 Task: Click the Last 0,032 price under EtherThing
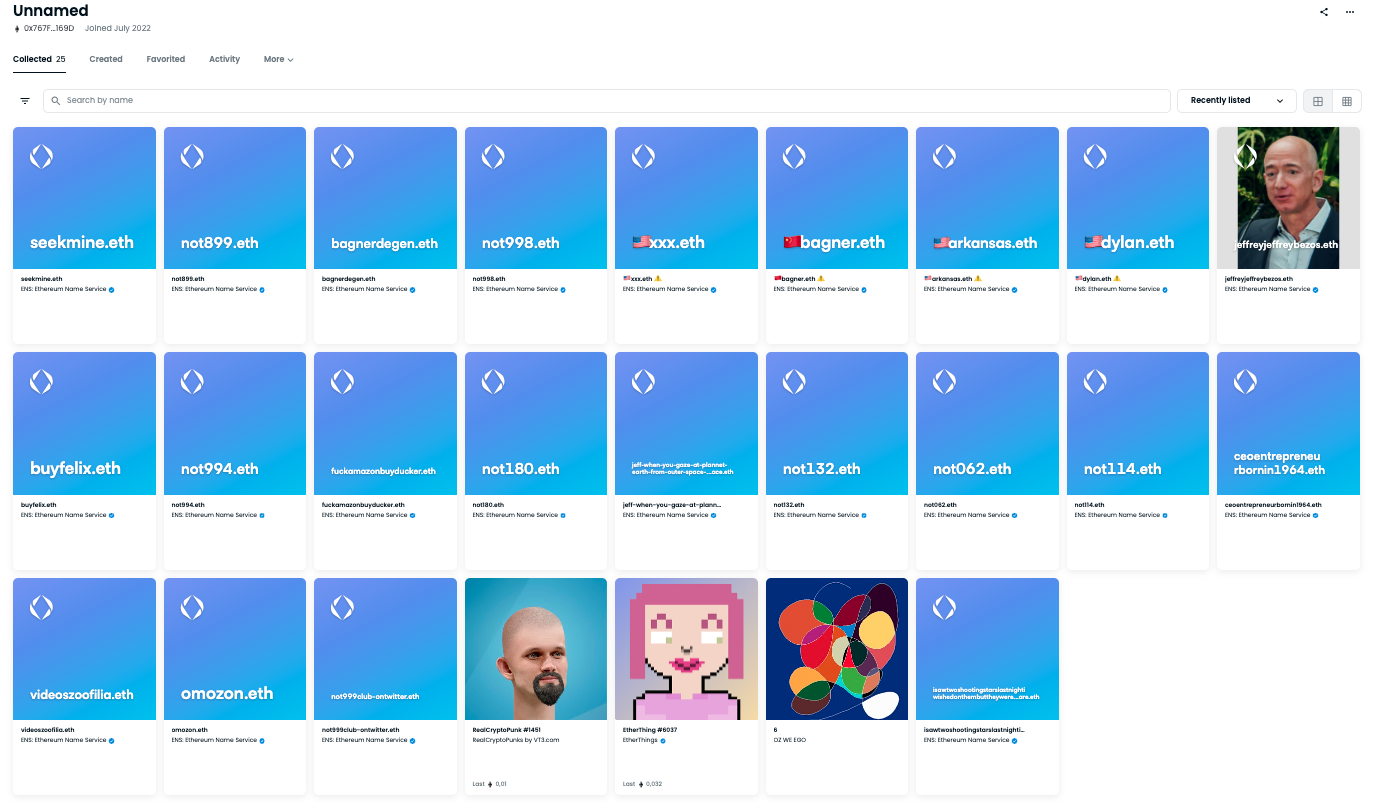point(641,784)
